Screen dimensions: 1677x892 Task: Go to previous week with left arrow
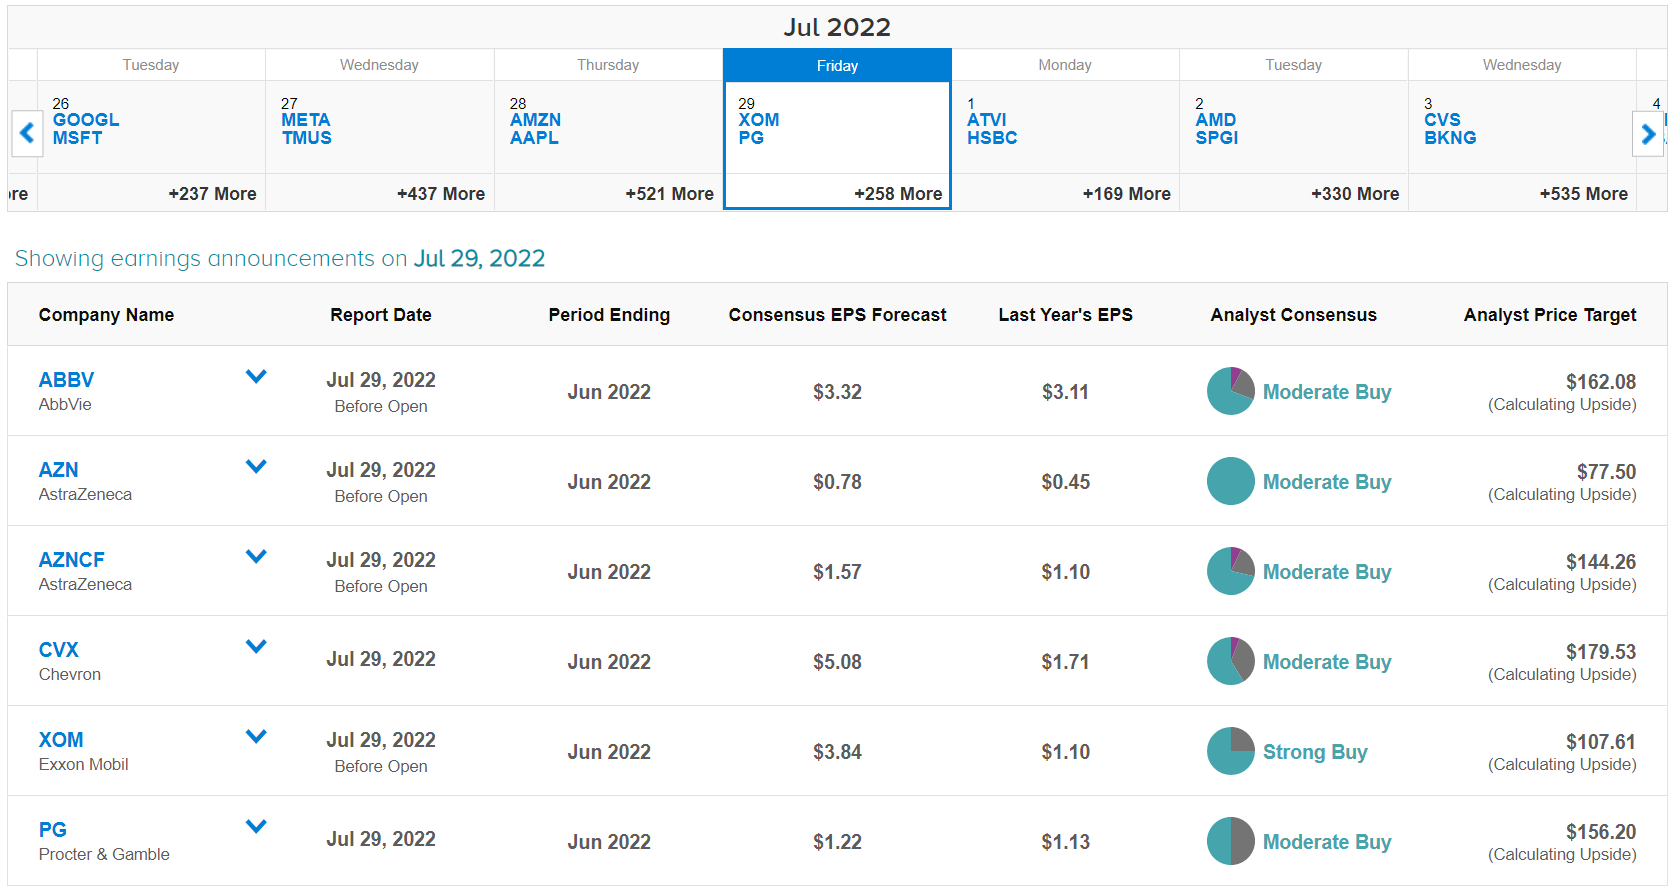(27, 132)
